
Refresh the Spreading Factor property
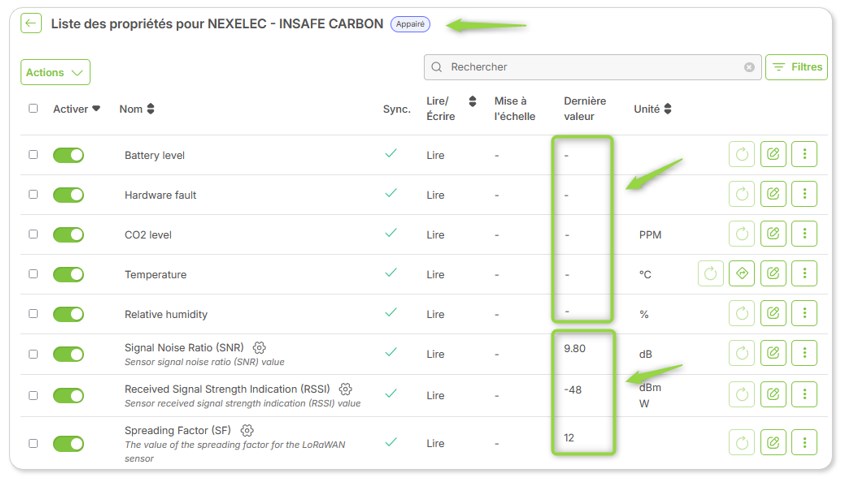pos(742,443)
